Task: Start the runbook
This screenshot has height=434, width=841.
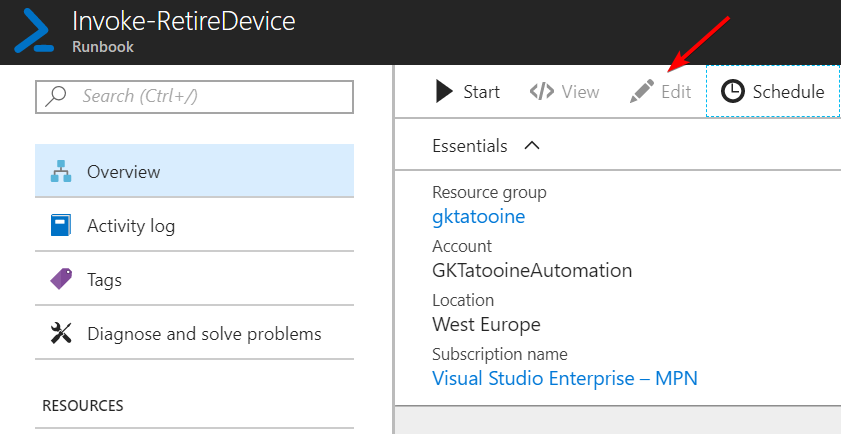Action: click(x=467, y=91)
